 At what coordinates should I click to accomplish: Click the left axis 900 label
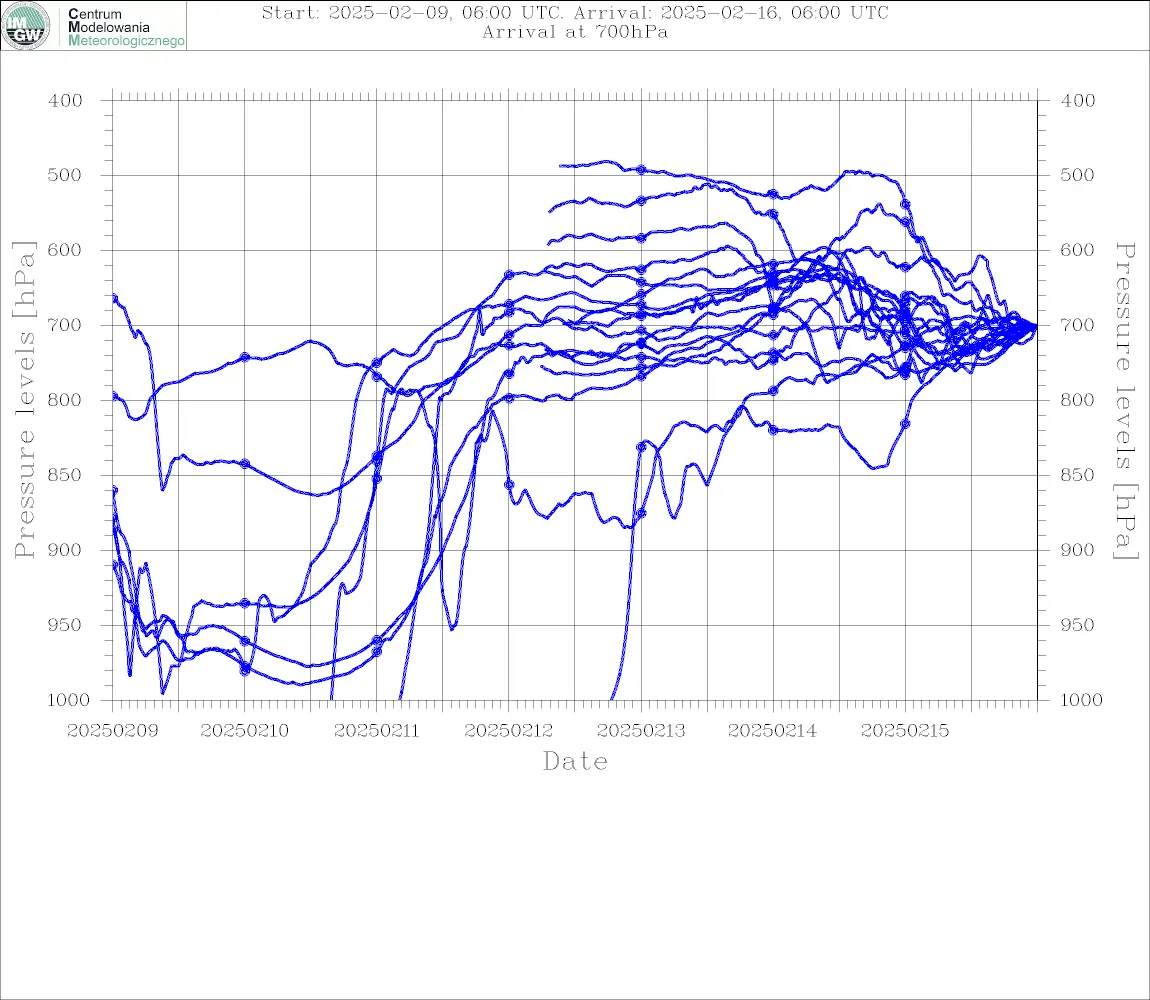(65, 550)
